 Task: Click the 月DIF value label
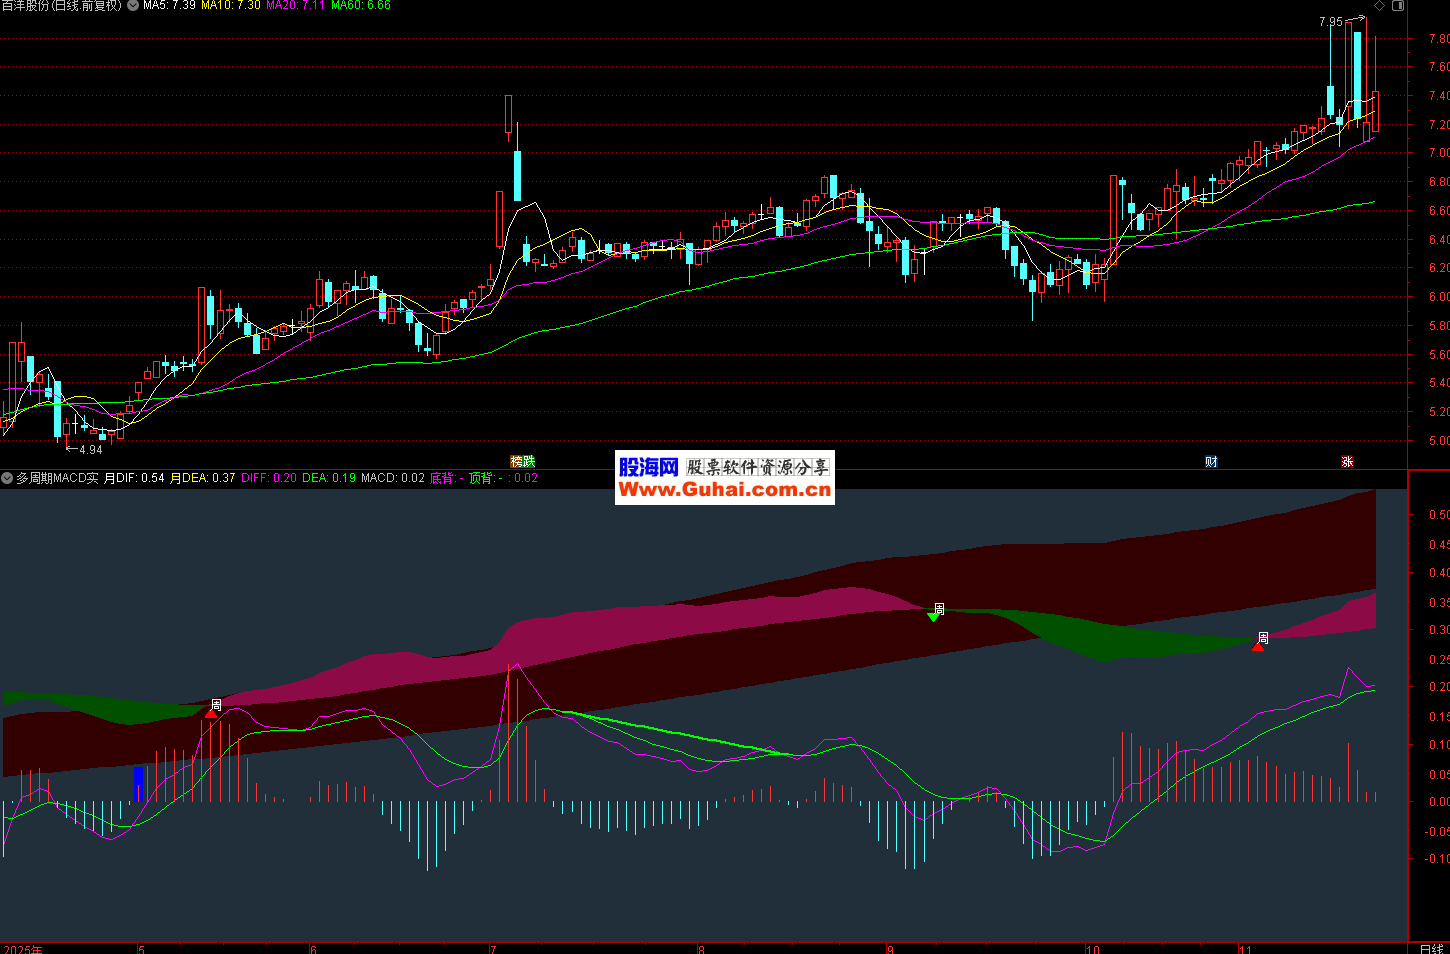(134, 479)
